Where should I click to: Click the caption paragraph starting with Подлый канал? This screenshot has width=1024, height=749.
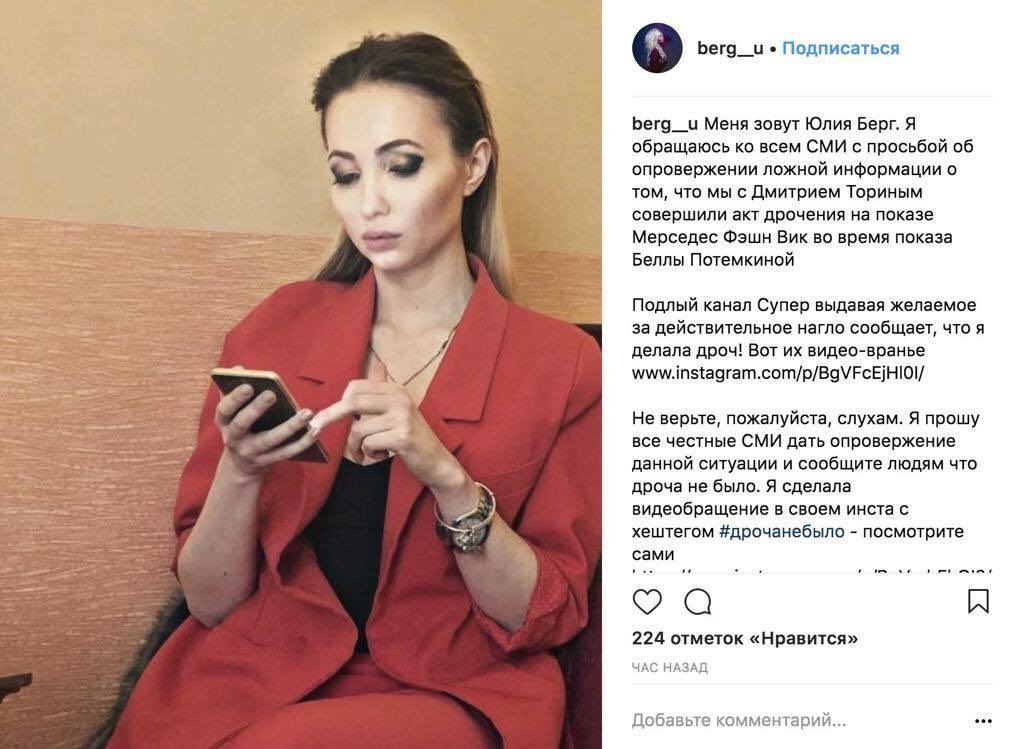click(x=808, y=339)
